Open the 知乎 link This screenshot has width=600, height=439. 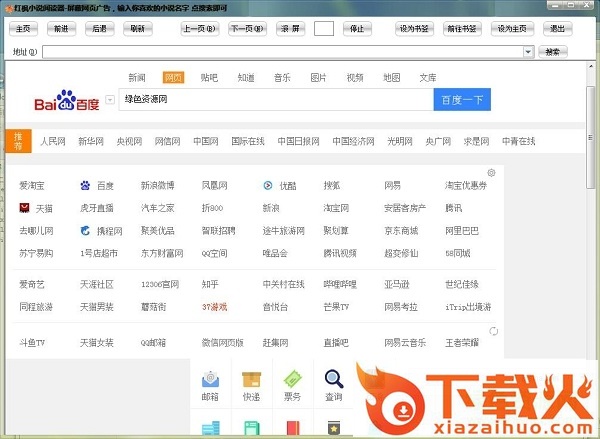[210, 284]
